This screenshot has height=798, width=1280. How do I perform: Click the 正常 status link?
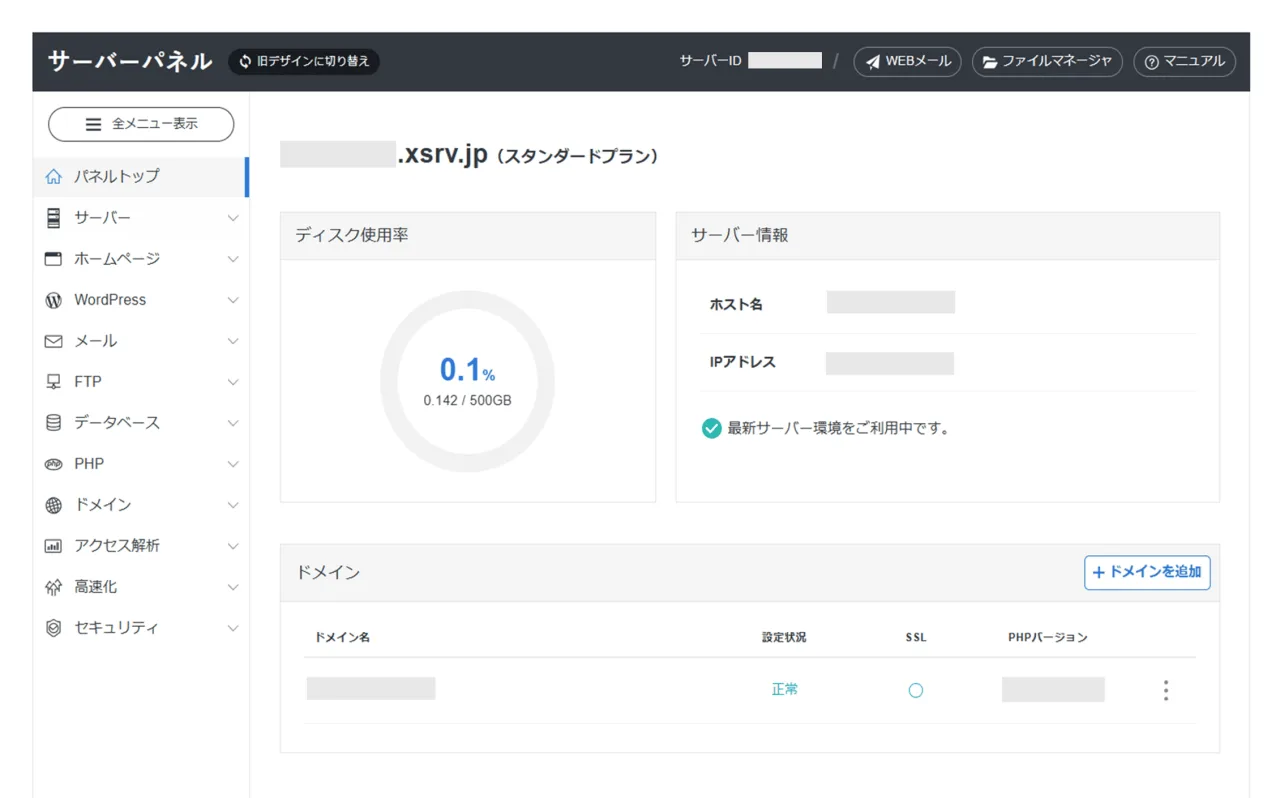(784, 689)
